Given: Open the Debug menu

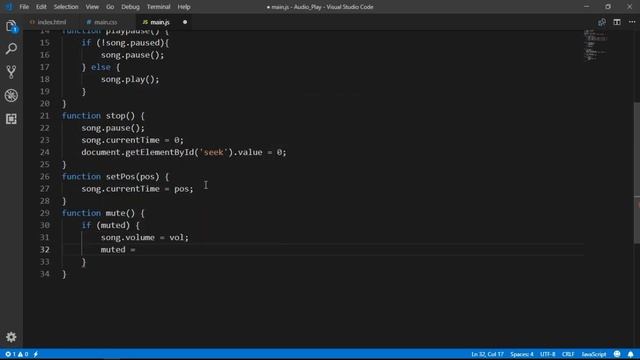Looking at the screenshot, I should coord(130,7).
